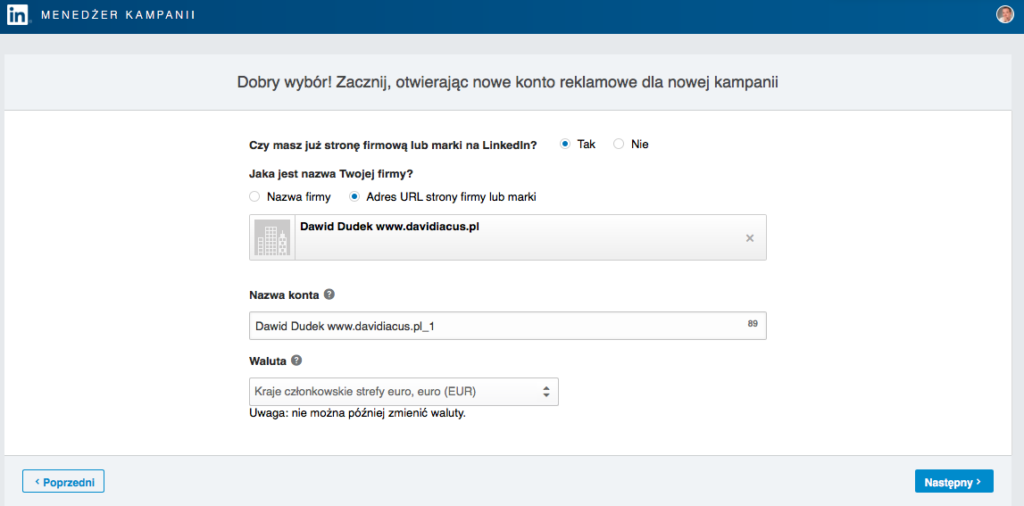Show help for Nazwa konta

click(x=329, y=295)
